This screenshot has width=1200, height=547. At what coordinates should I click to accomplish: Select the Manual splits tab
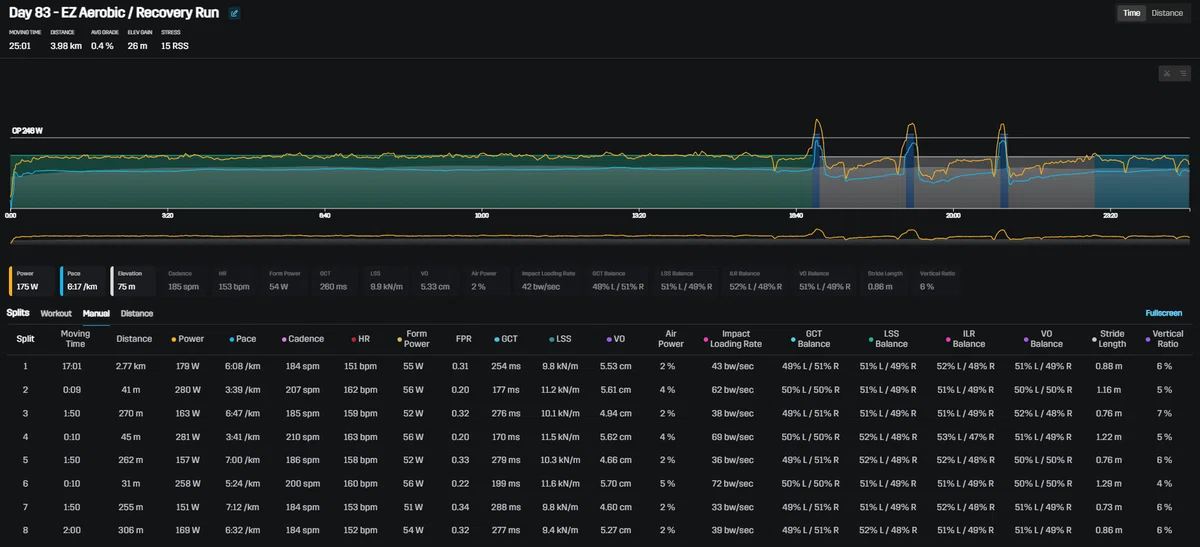pyautogui.click(x=96, y=313)
